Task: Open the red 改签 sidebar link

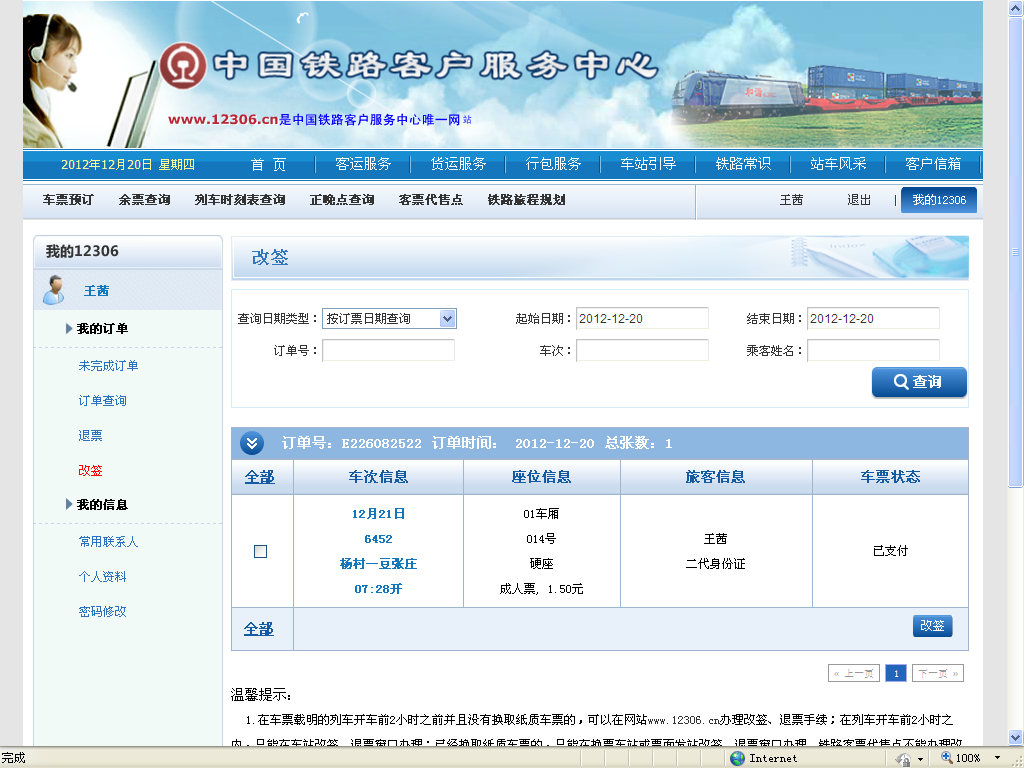Action: pos(90,470)
